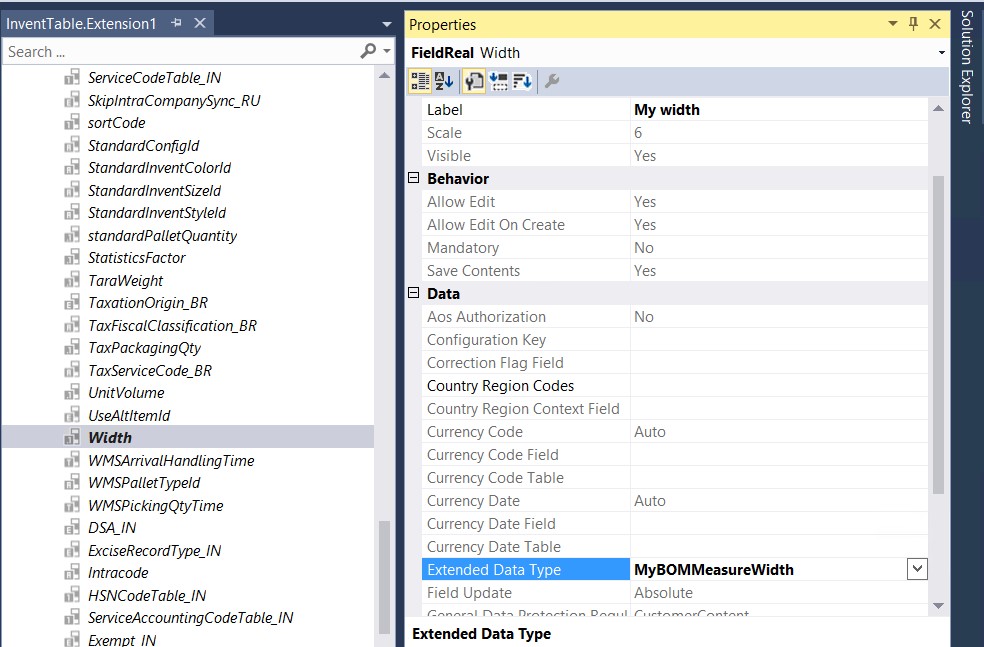Click the Scale property row
Screen dimensions: 984x647
[x=675, y=132]
